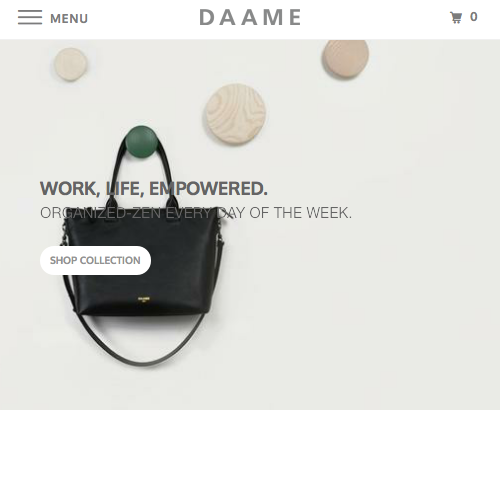
Task: Click the "WORK, LIFE, EMPOWERED." headline
Action: (154, 189)
